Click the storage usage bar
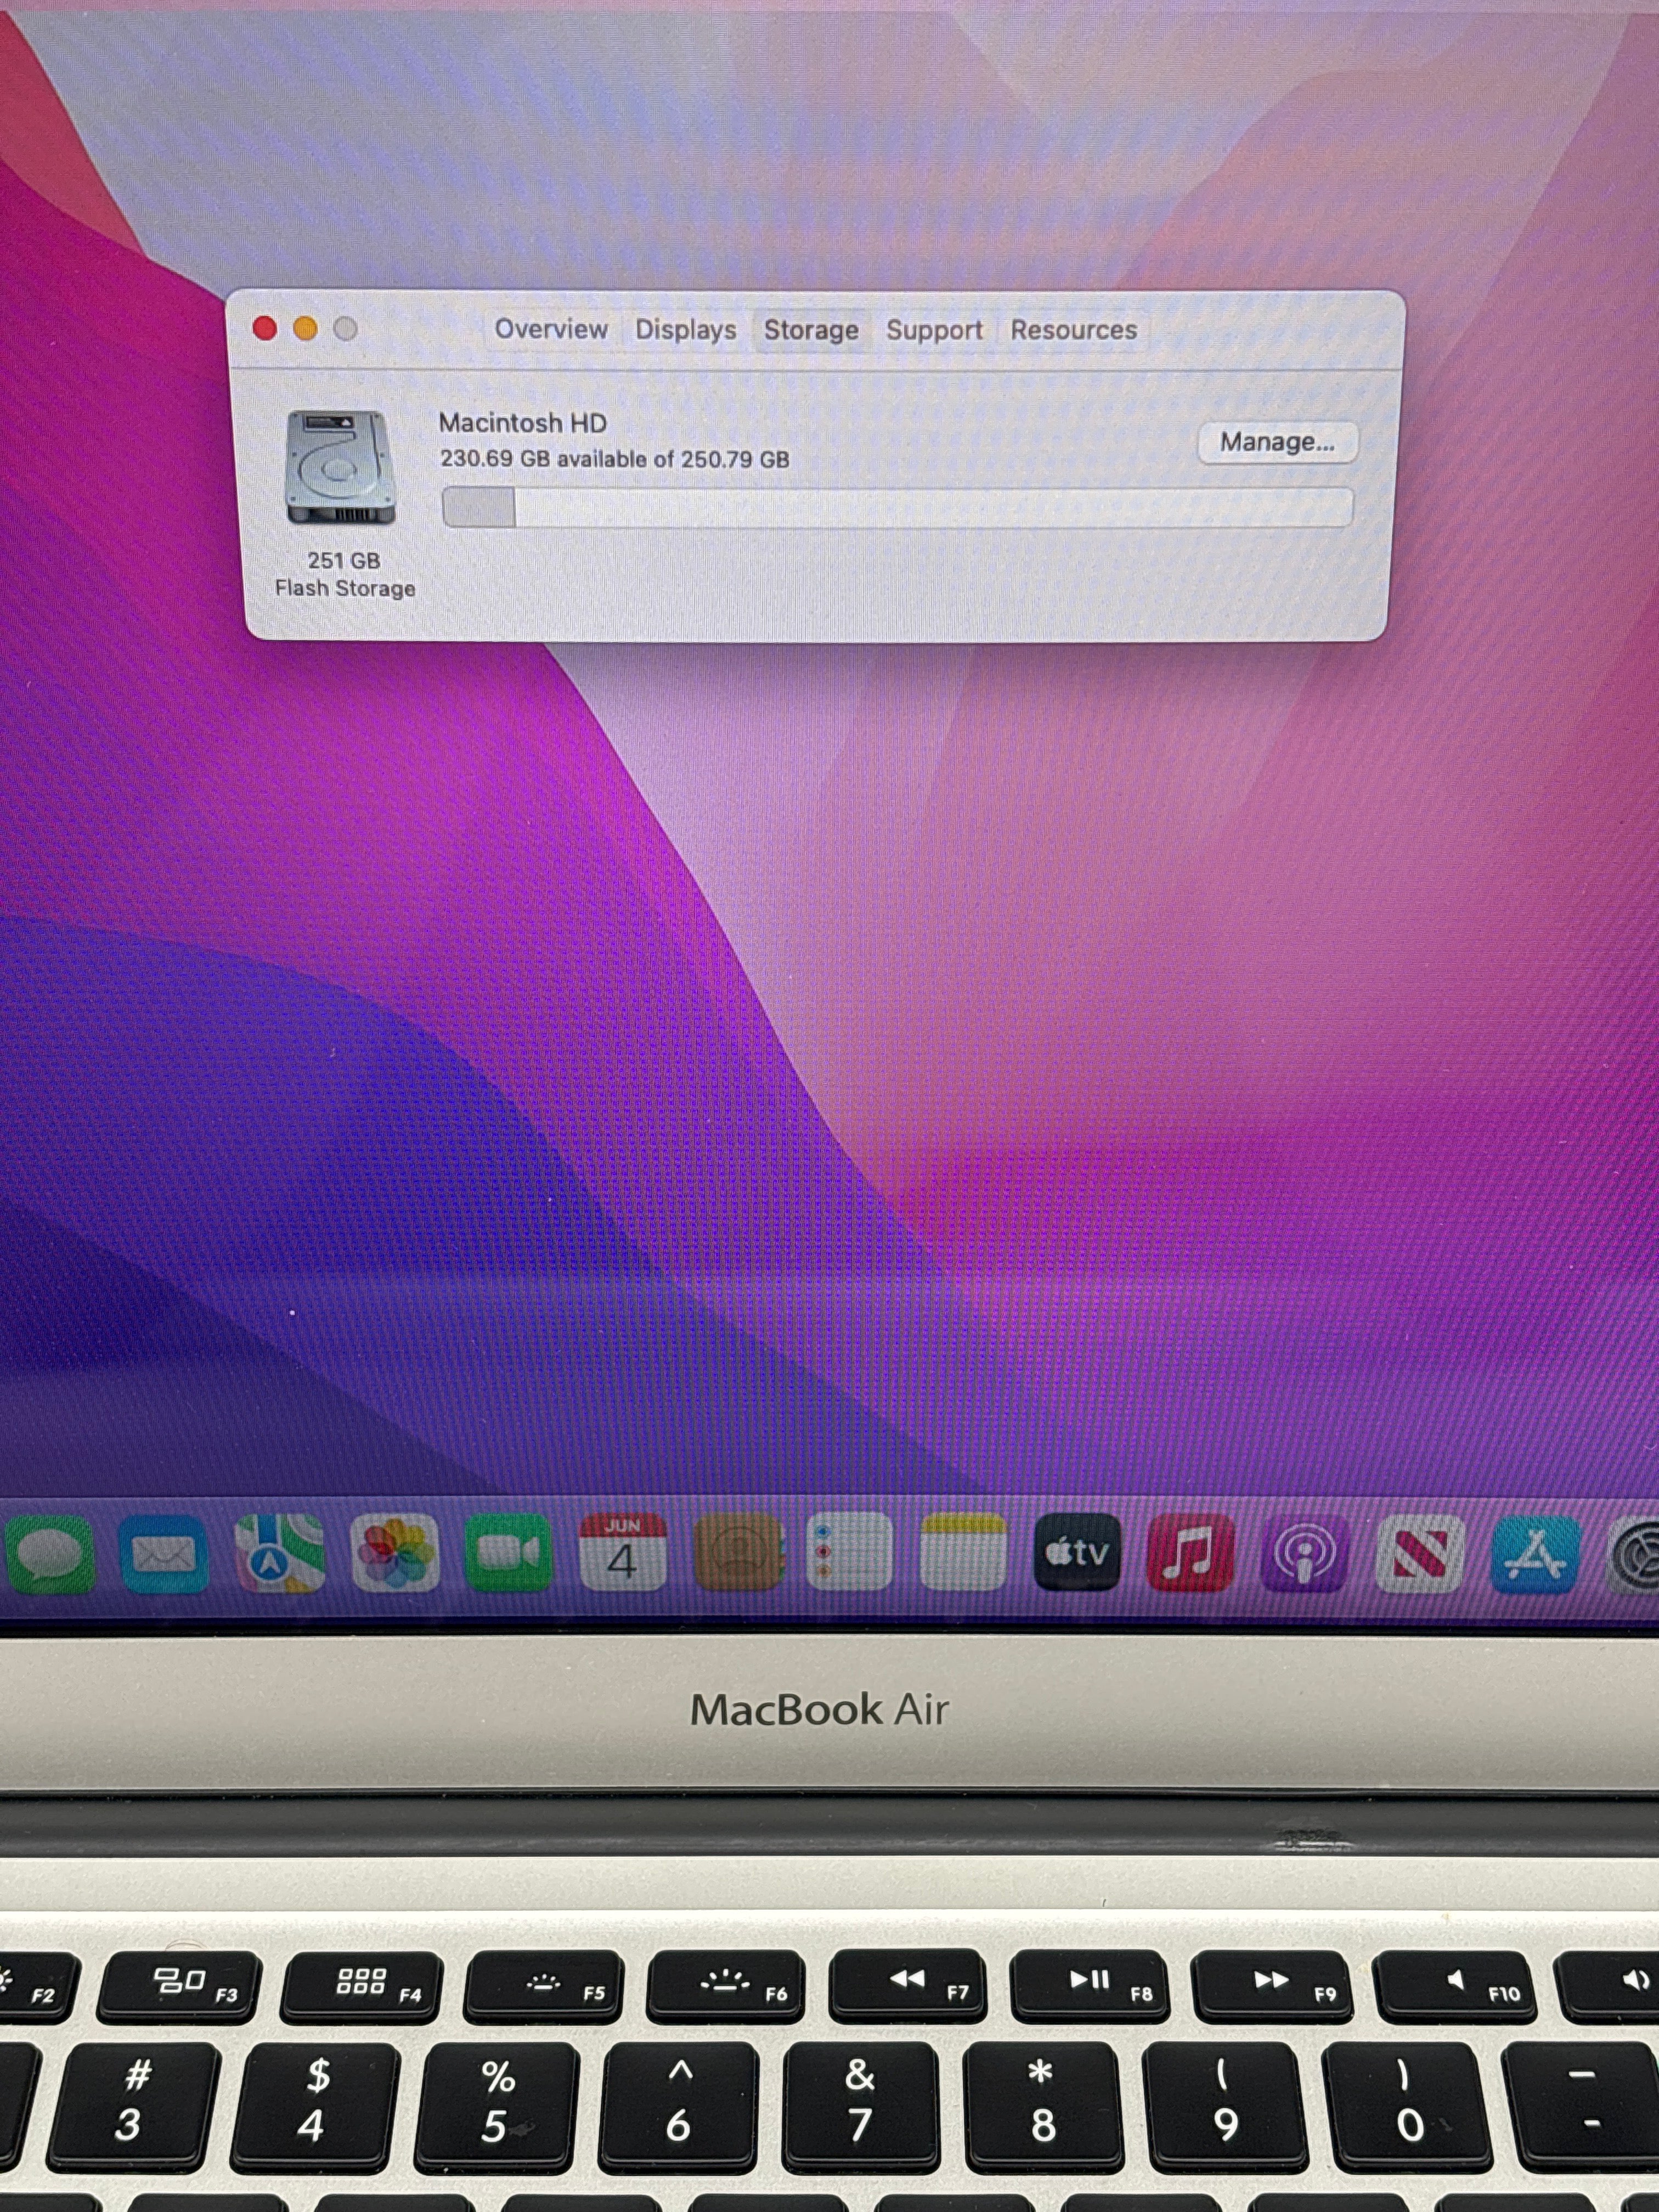Screen dimensions: 1659x2212 pos(897,507)
